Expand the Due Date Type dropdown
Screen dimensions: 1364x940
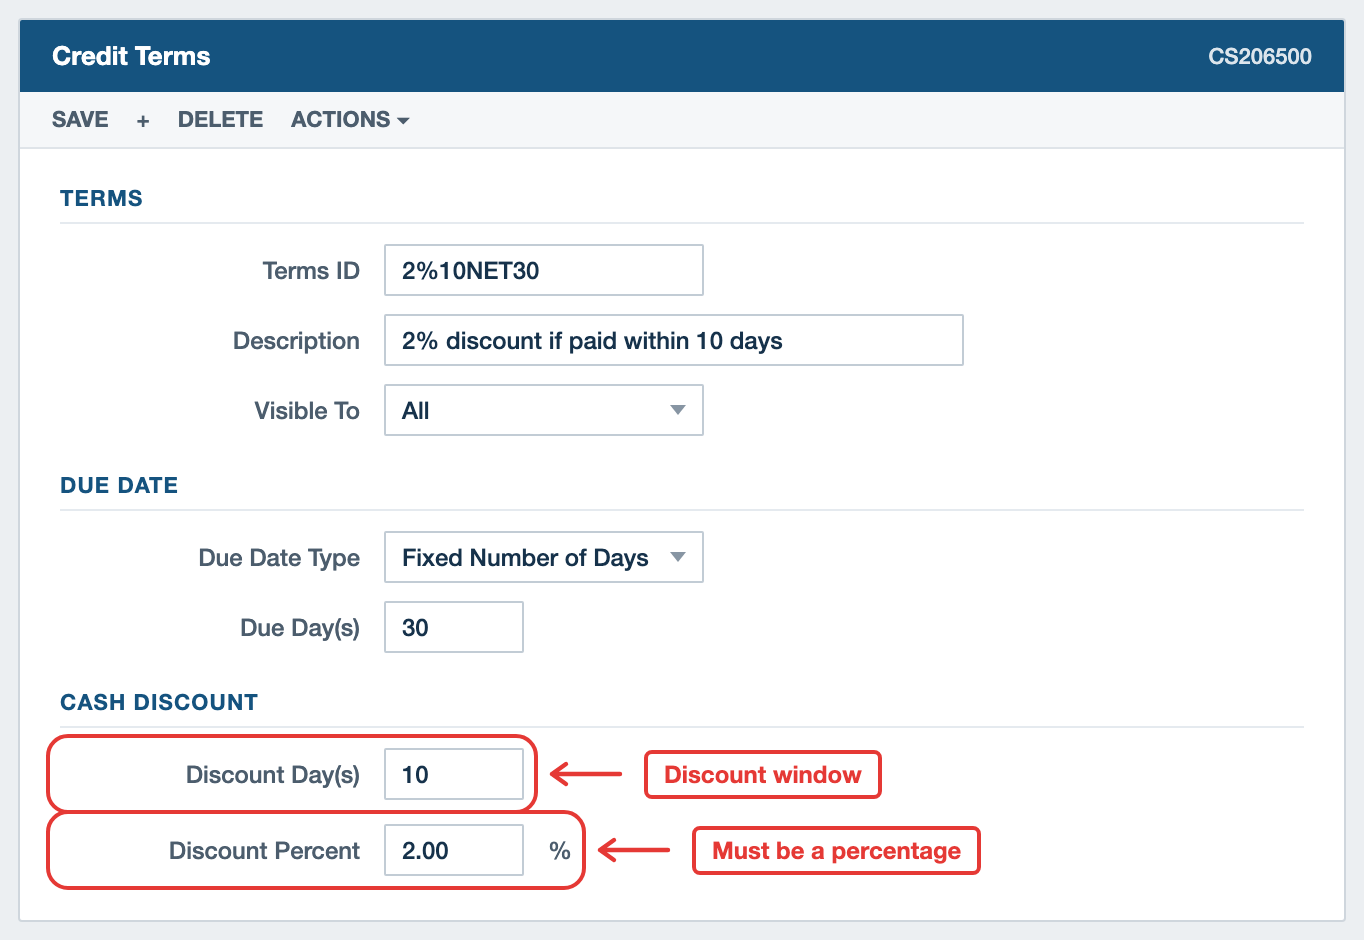[x=544, y=557]
